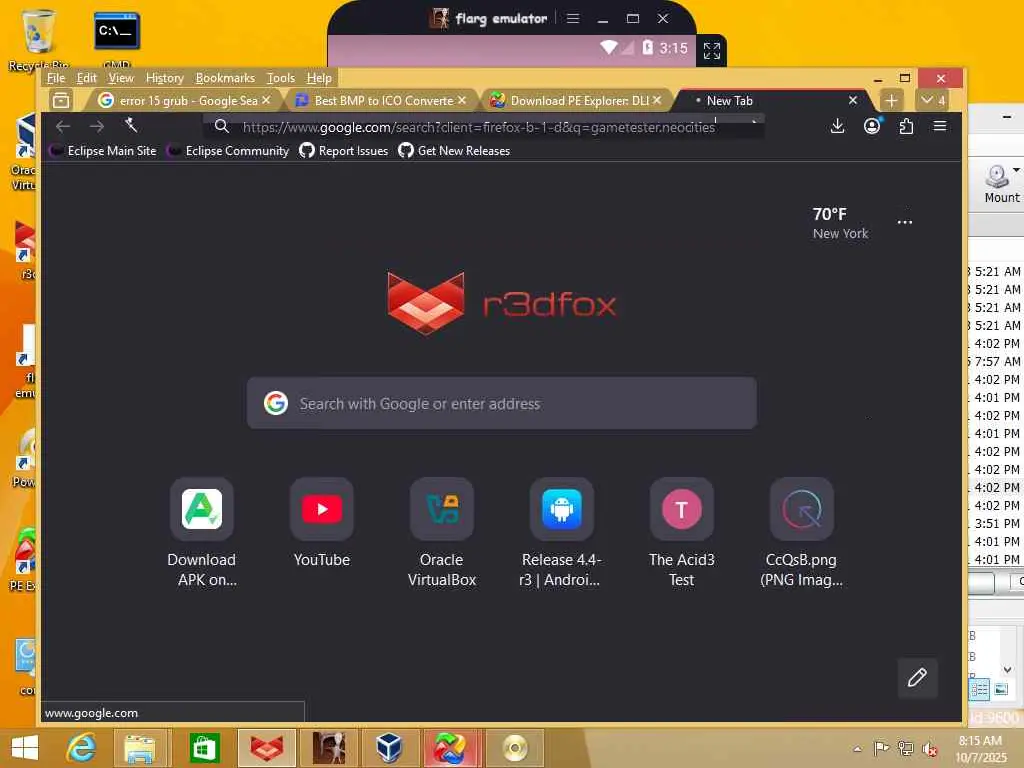Open the Edit menu
The image size is (1024, 768).
(x=87, y=78)
